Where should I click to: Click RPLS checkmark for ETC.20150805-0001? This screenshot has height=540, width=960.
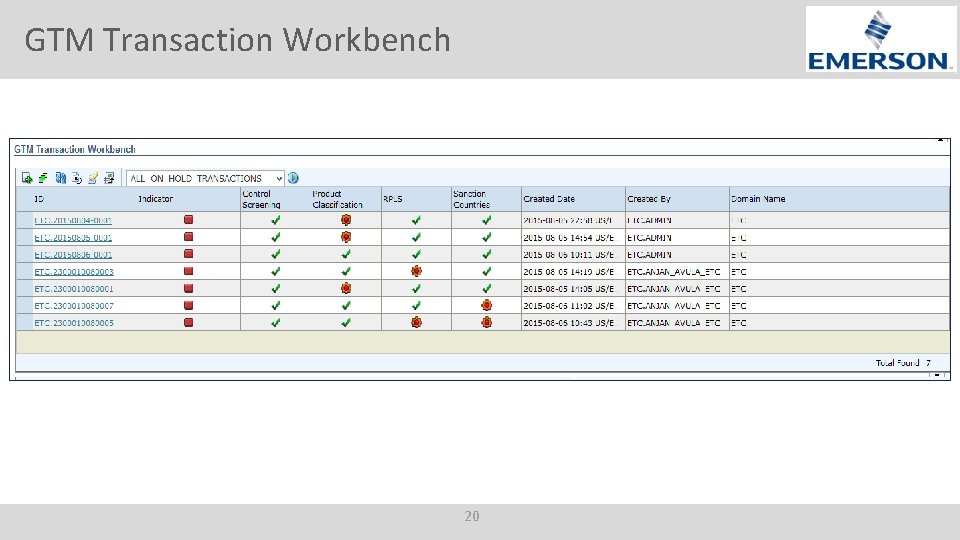click(416, 237)
